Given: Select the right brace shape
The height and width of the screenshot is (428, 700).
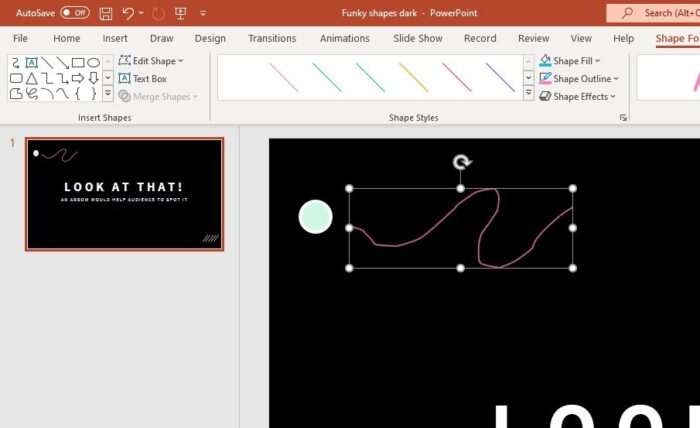Looking at the screenshot, I should click(x=93, y=94).
